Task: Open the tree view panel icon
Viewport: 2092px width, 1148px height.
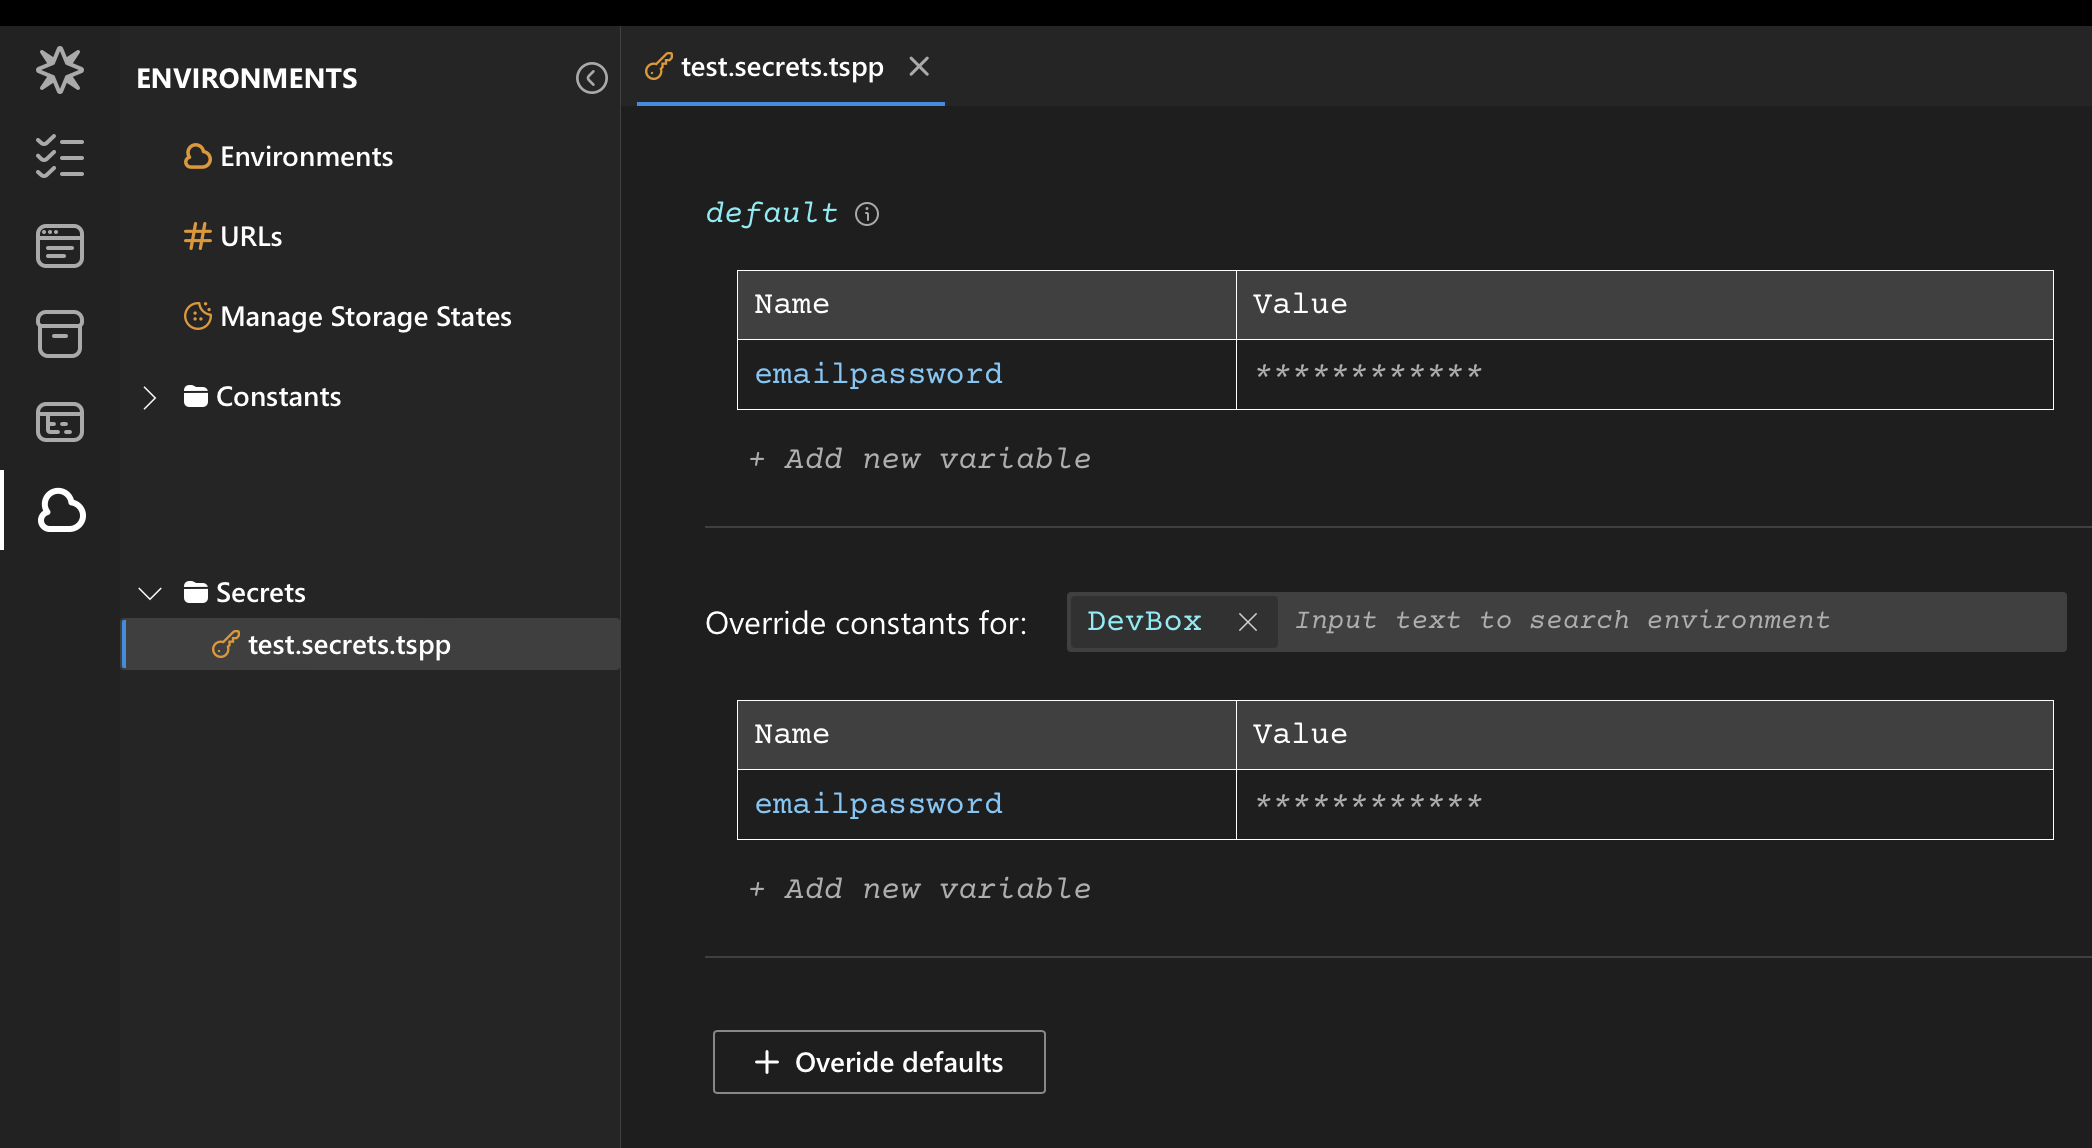Action: pos(60,421)
